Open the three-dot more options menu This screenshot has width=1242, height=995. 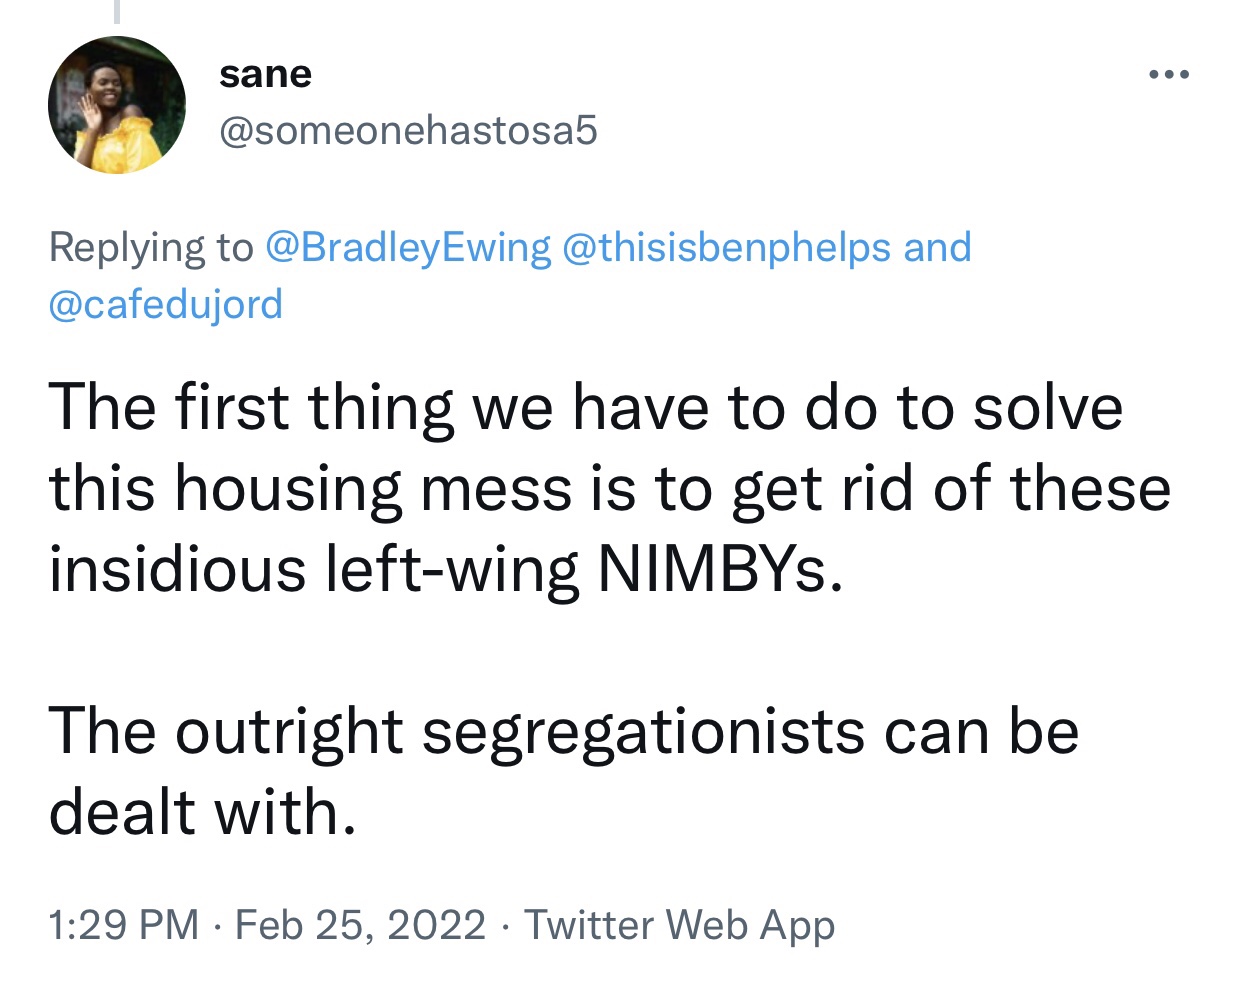click(x=1169, y=75)
